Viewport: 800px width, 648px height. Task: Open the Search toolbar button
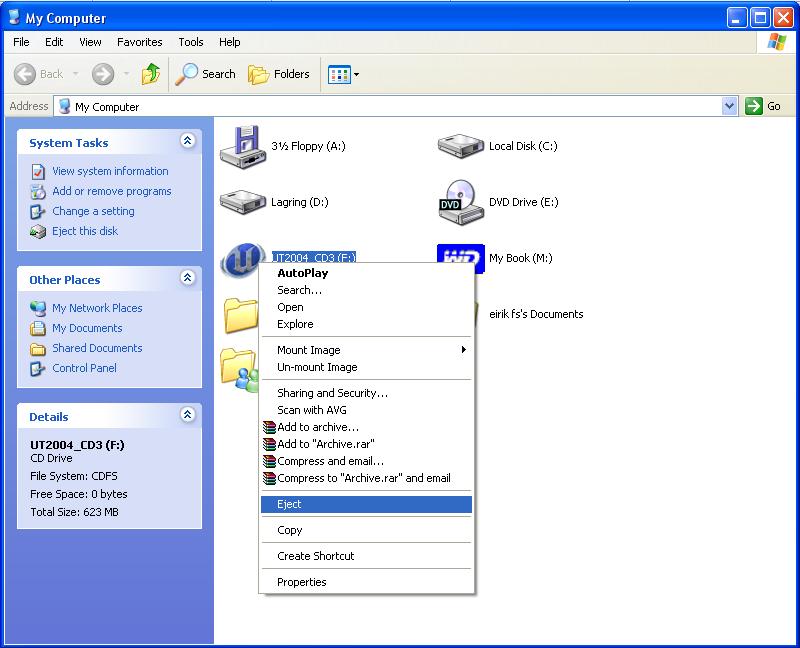pos(206,74)
